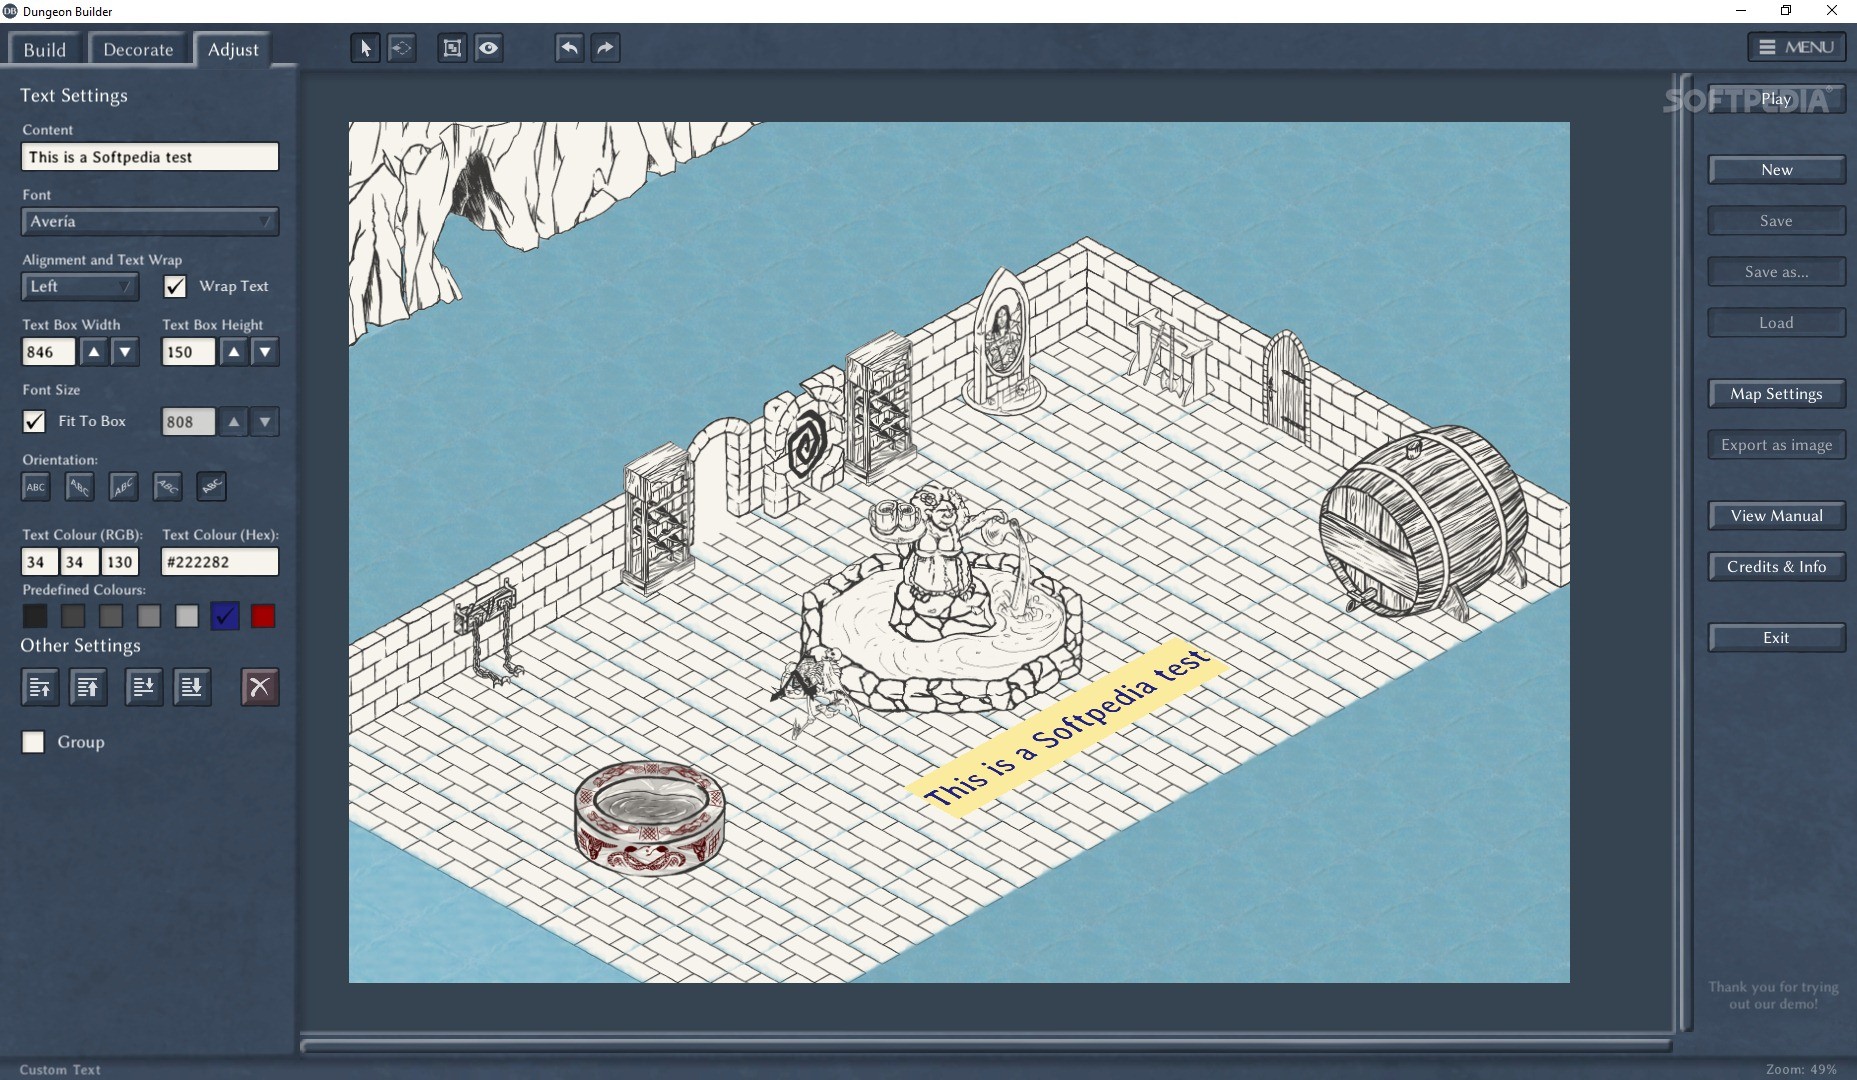Delete the selected text object
This screenshot has height=1080, width=1857.
[260, 687]
